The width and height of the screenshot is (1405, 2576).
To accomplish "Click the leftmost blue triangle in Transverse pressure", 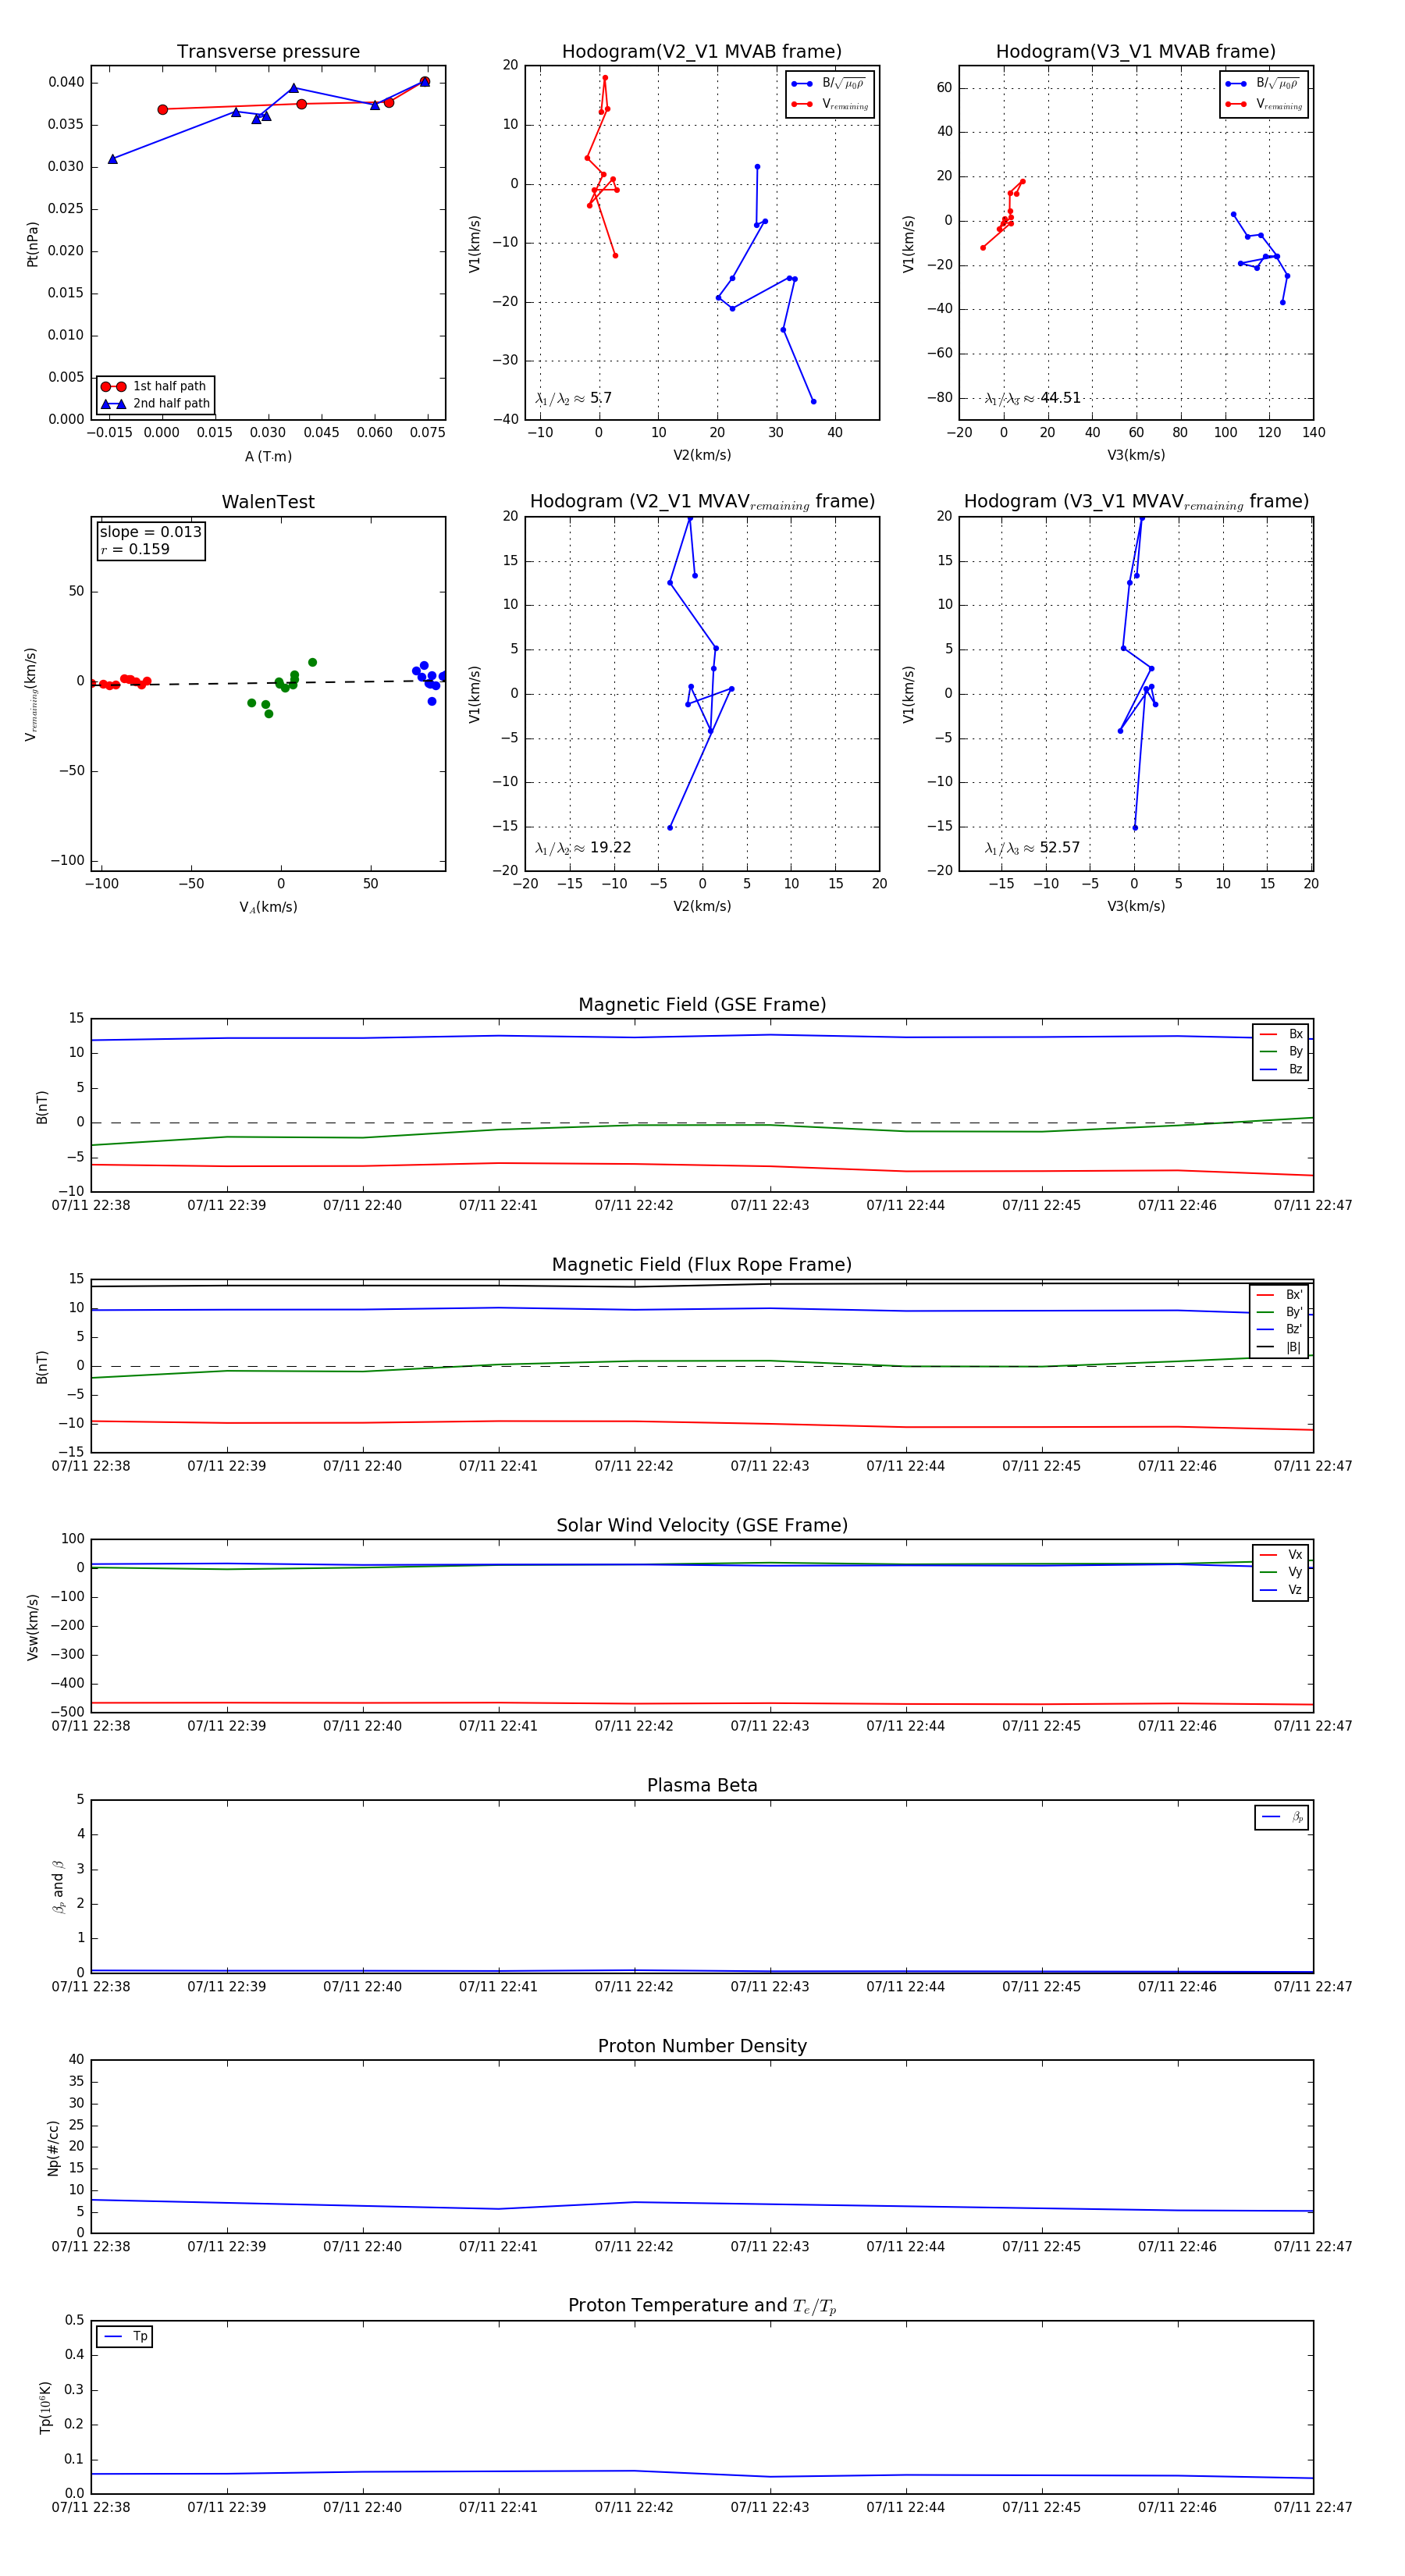I will [113, 159].
